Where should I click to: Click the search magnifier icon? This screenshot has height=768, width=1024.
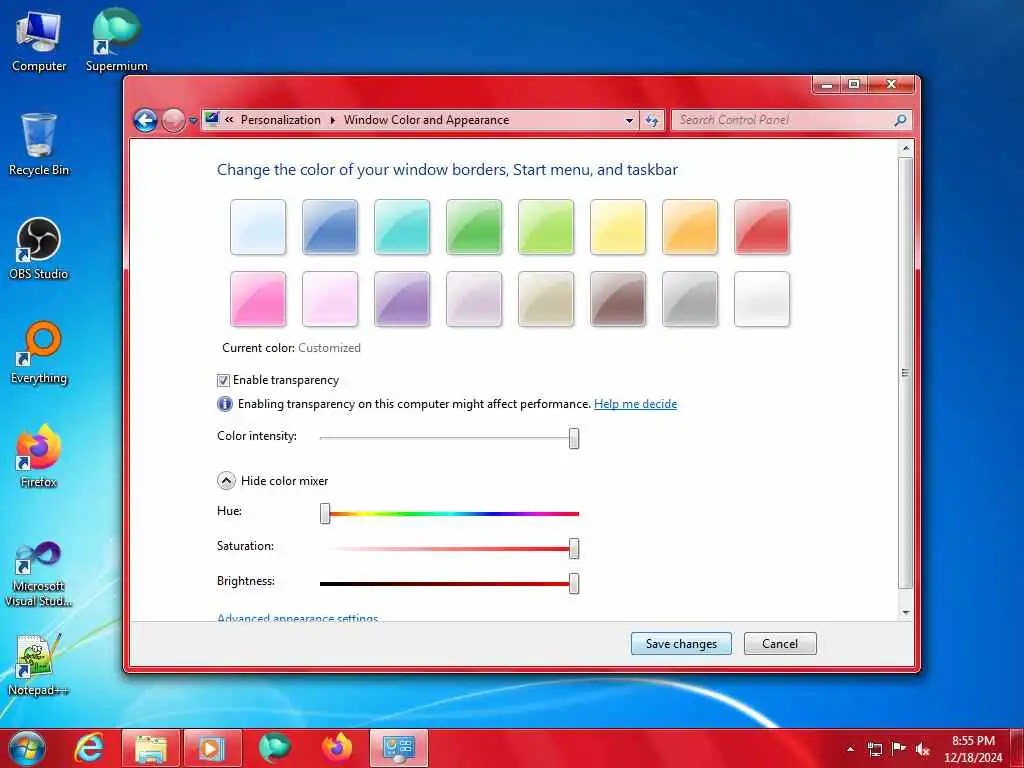coord(901,120)
